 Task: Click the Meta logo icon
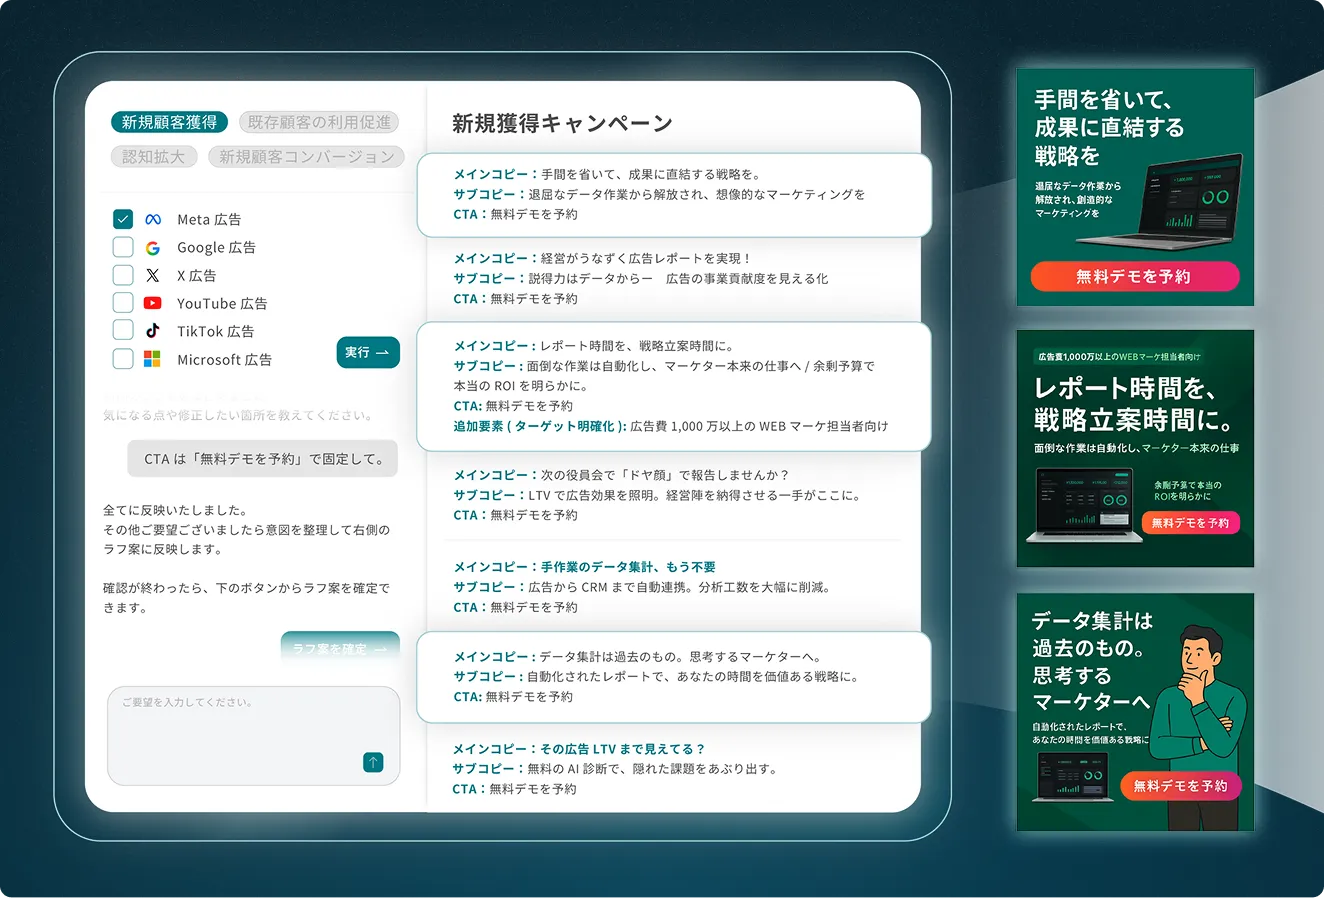pyautogui.click(x=153, y=219)
